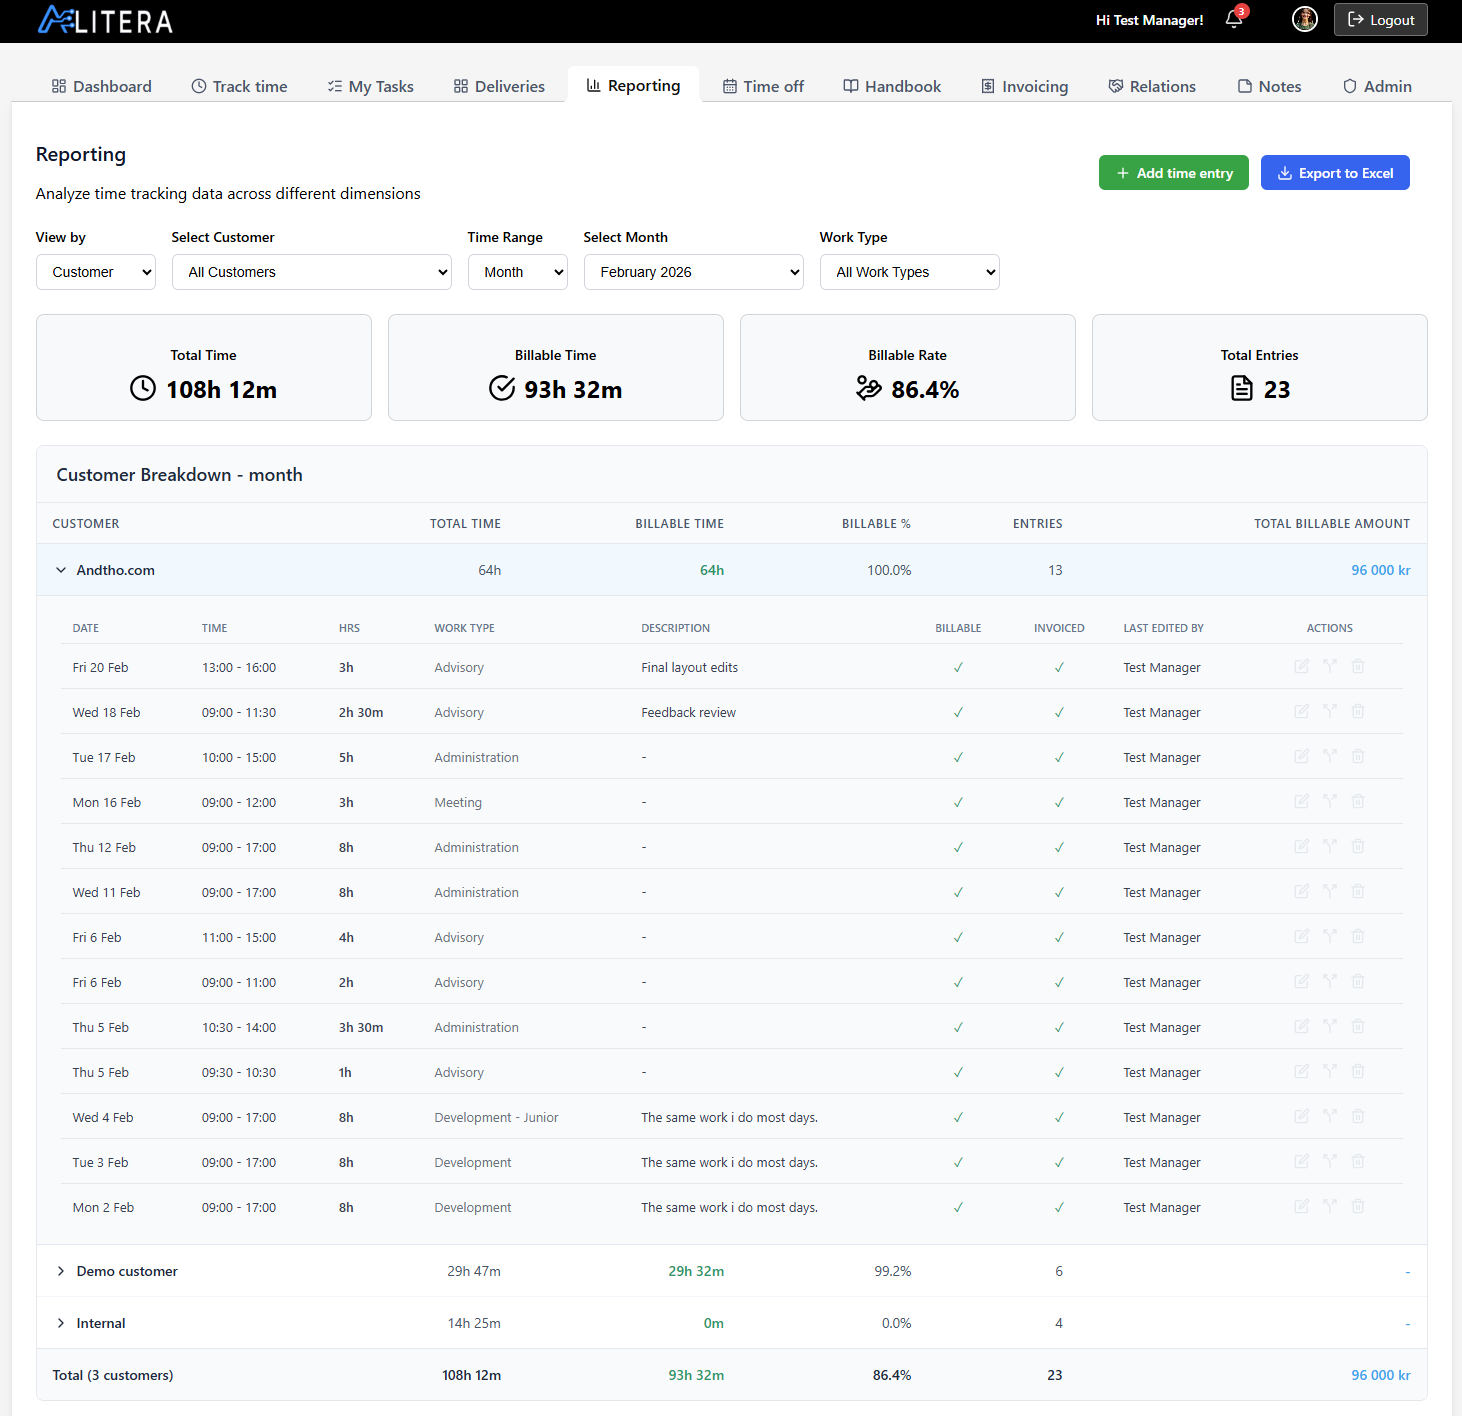Split the Tue 3 Feb entry
The height and width of the screenshot is (1416, 1462).
pos(1330,1161)
